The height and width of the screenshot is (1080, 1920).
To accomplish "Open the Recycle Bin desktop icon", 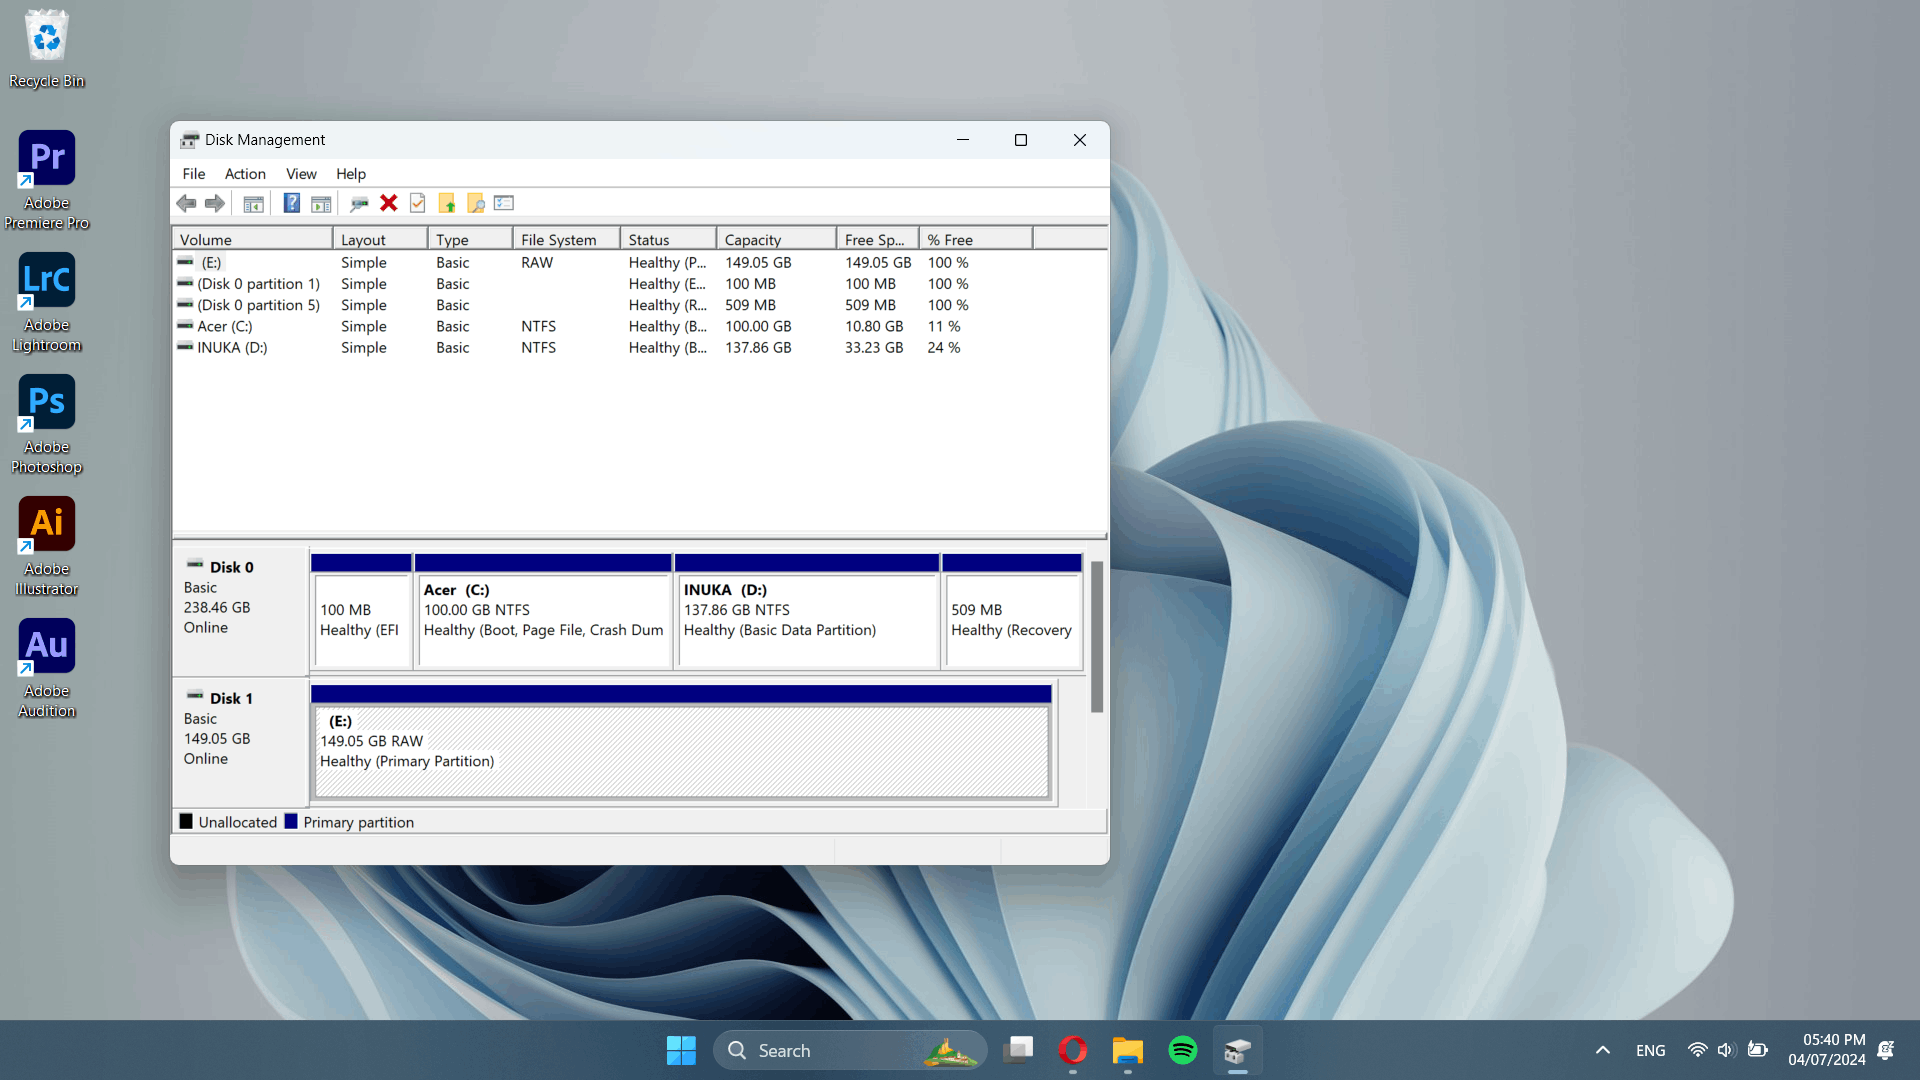I will [46, 49].
